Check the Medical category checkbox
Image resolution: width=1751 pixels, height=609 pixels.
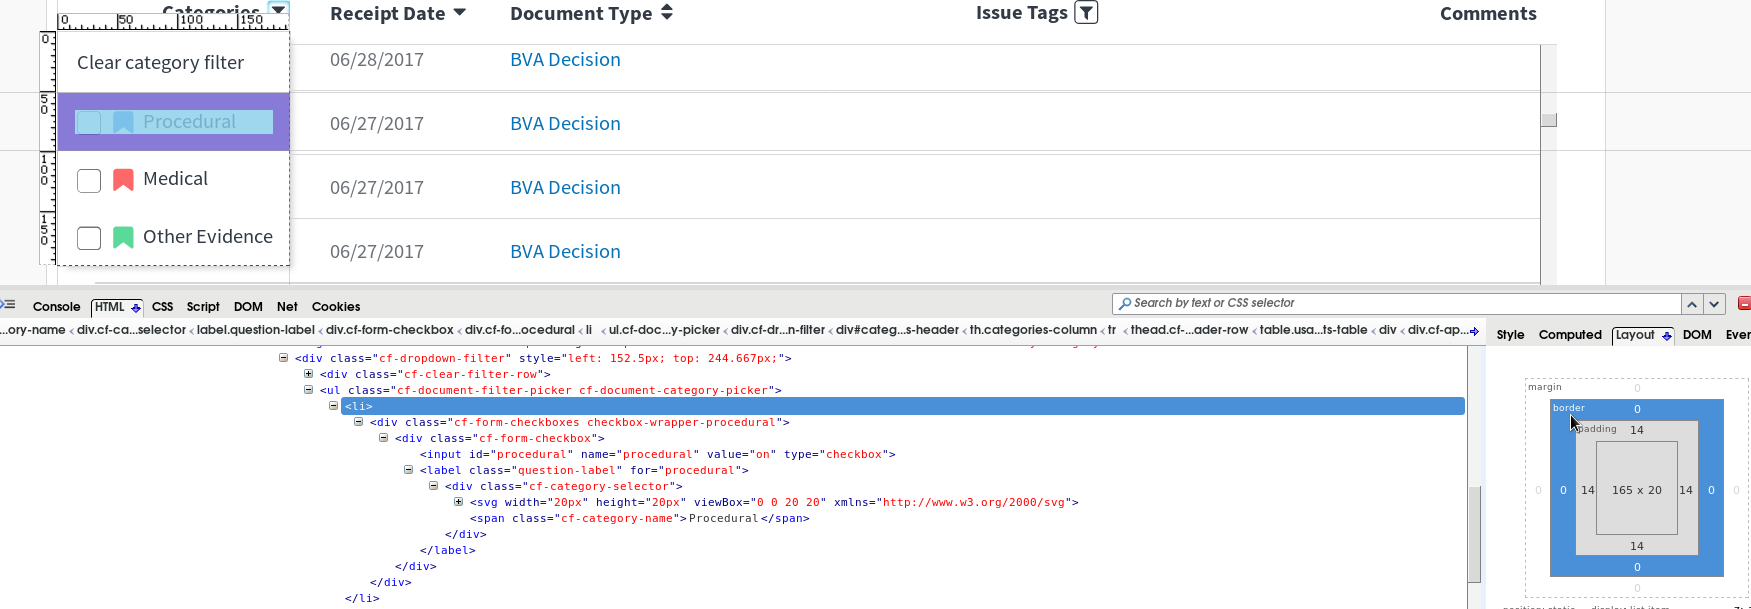click(x=89, y=180)
